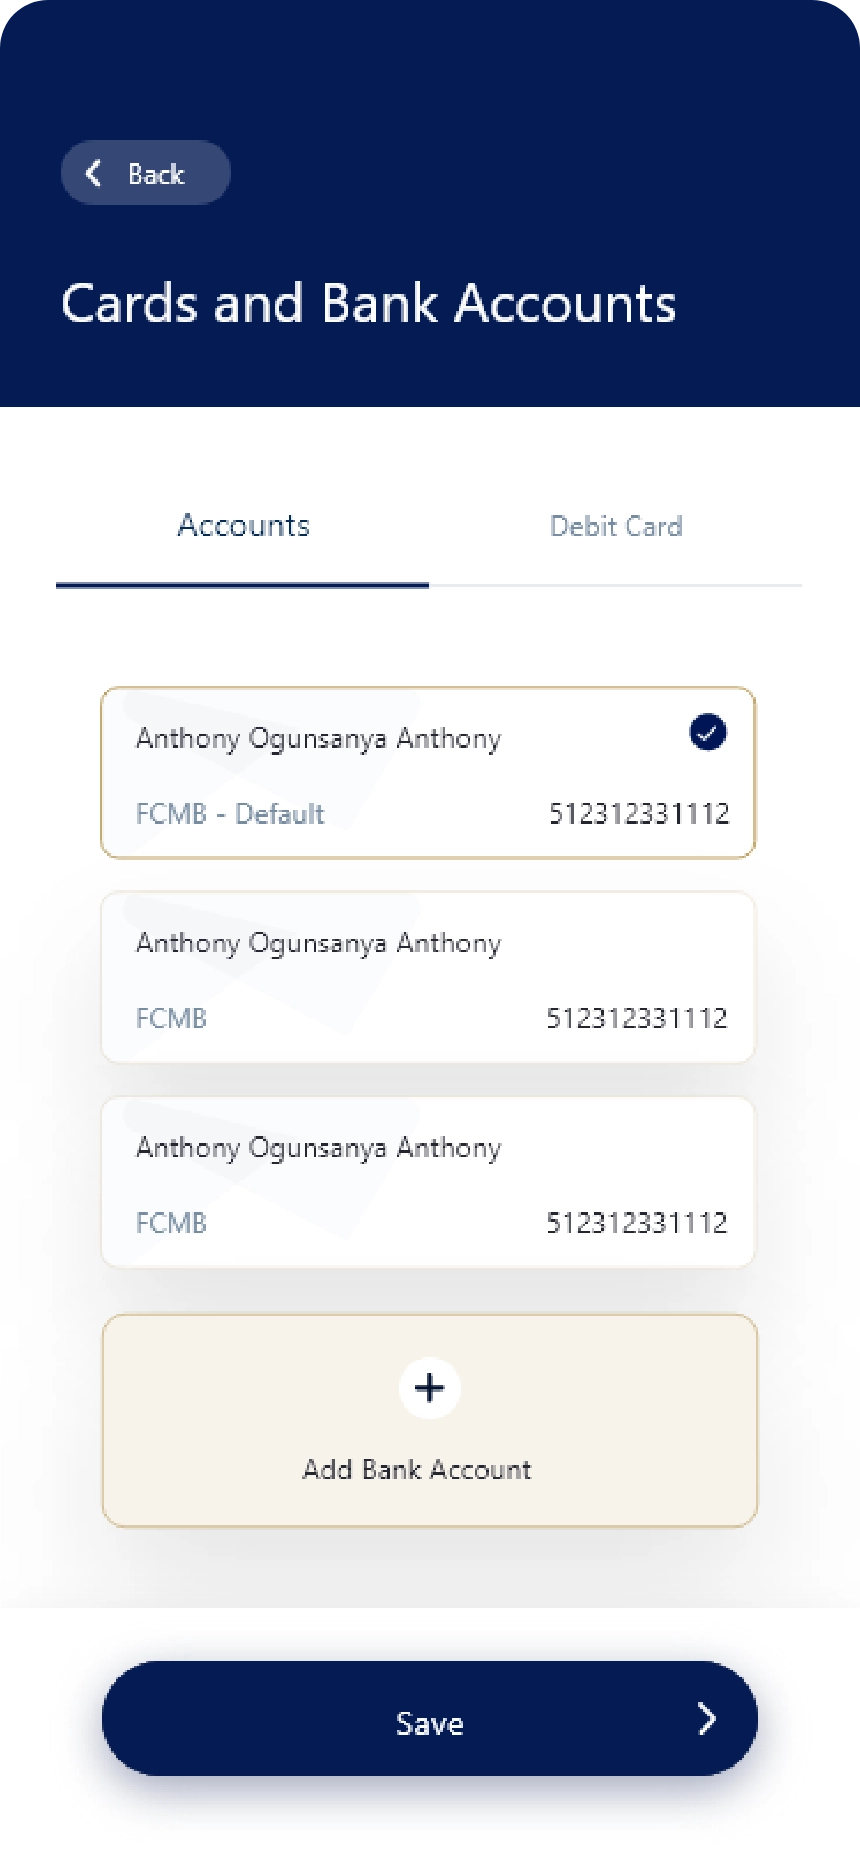This screenshot has height=1868, width=860.
Task: Click the last card's account number
Action: (x=637, y=1223)
